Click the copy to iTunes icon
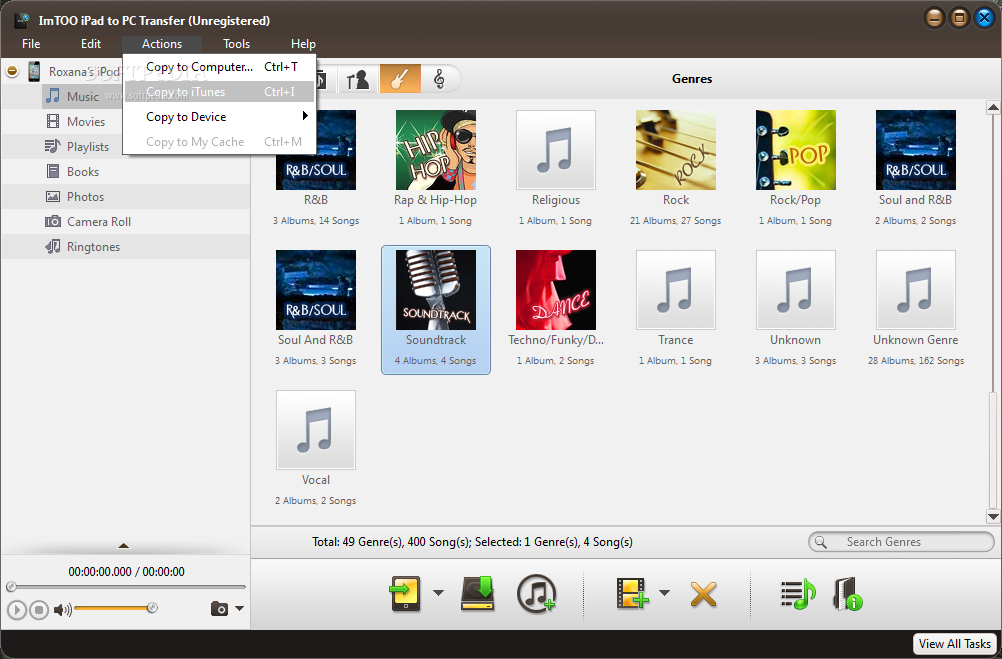 click(x=536, y=594)
